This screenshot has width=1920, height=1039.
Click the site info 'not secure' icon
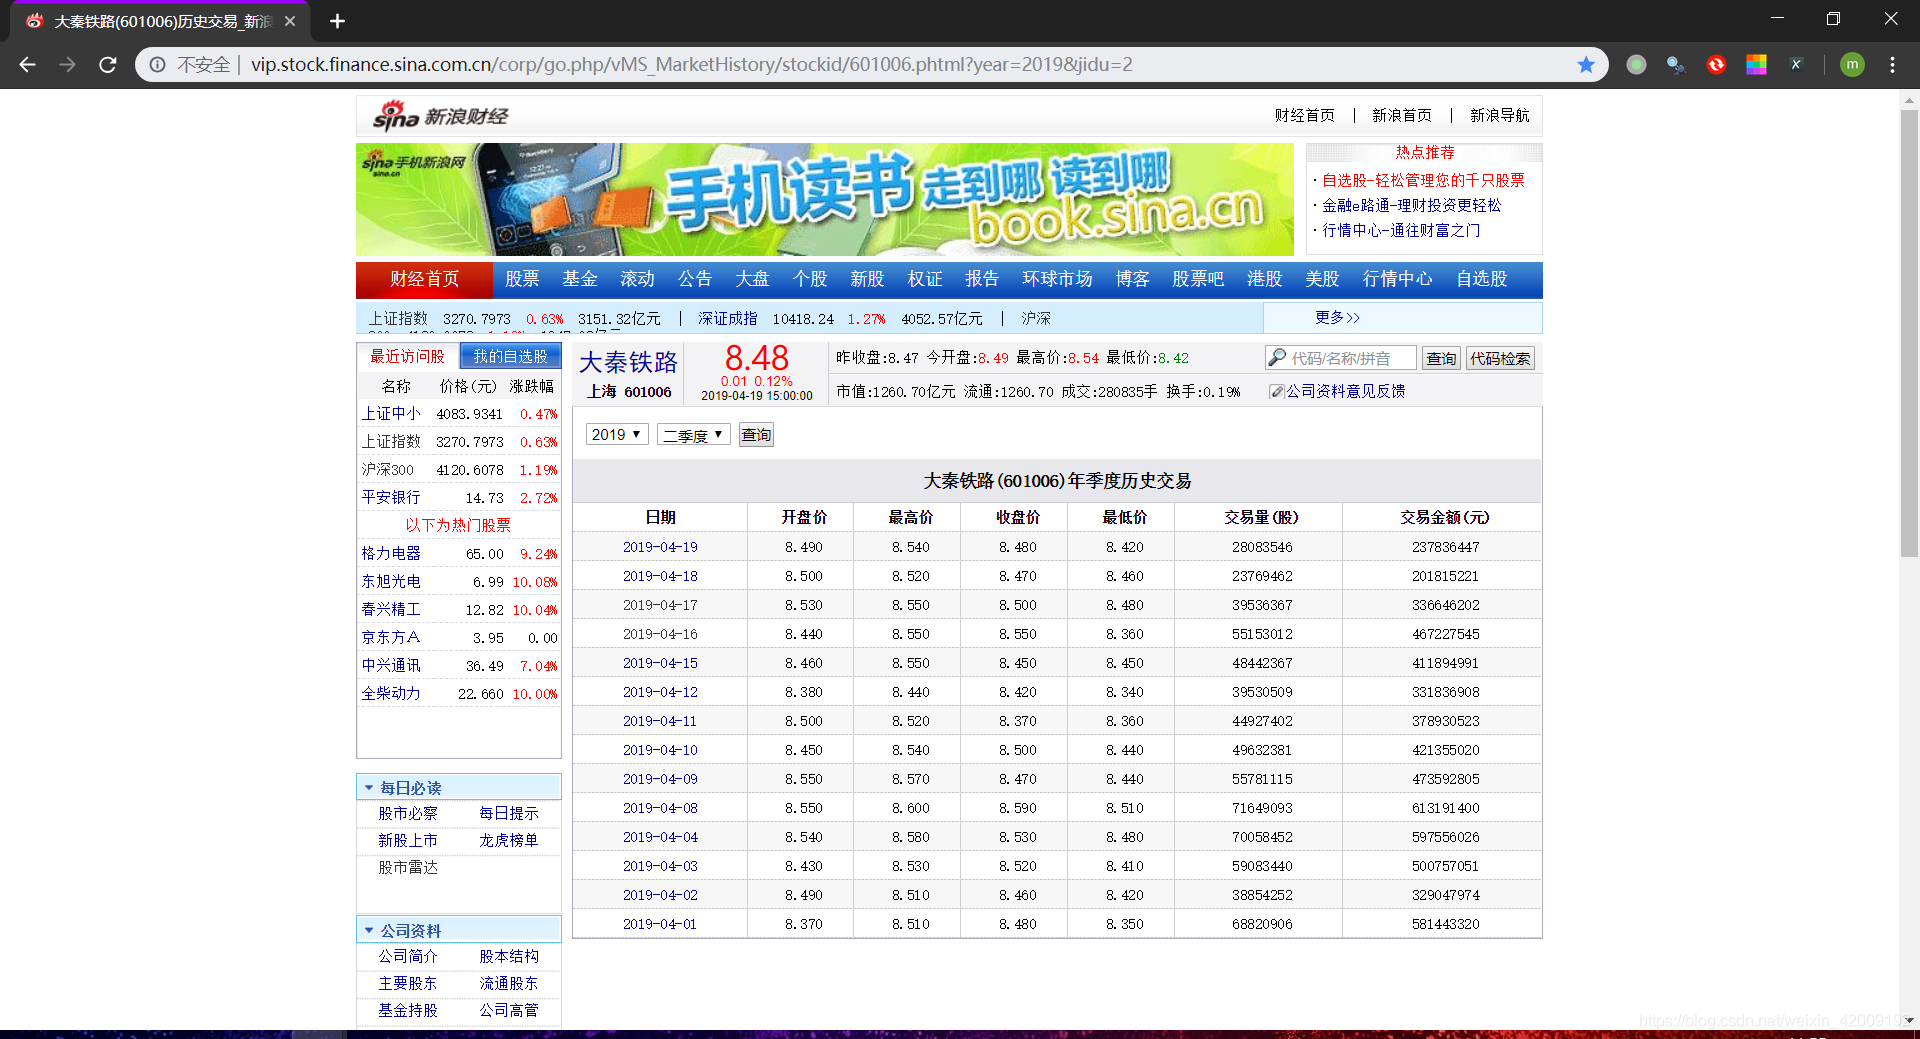pos(158,65)
